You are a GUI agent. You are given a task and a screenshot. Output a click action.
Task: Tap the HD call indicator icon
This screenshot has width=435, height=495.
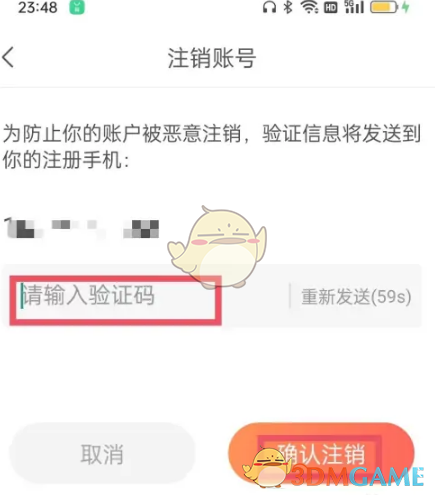331,7
